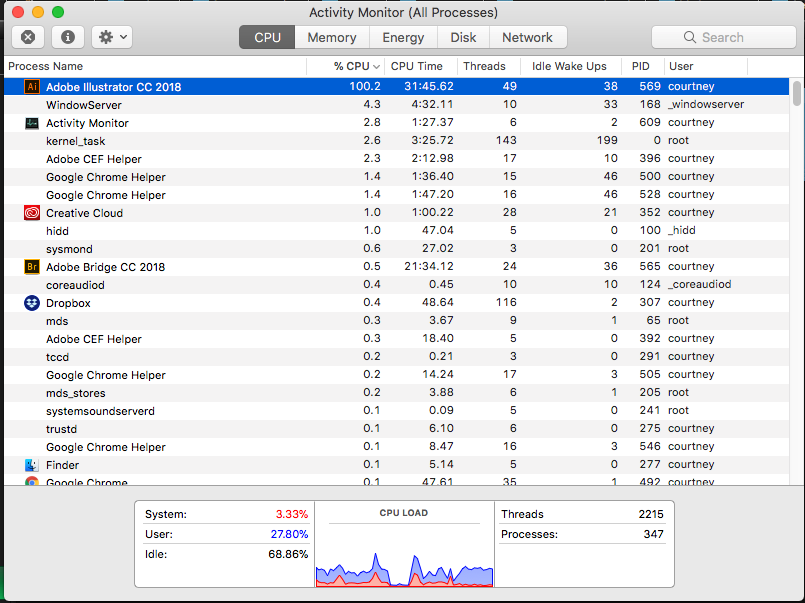Sort by the PID column header
Viewport: 805px width, 603px height.
[643, 66]
